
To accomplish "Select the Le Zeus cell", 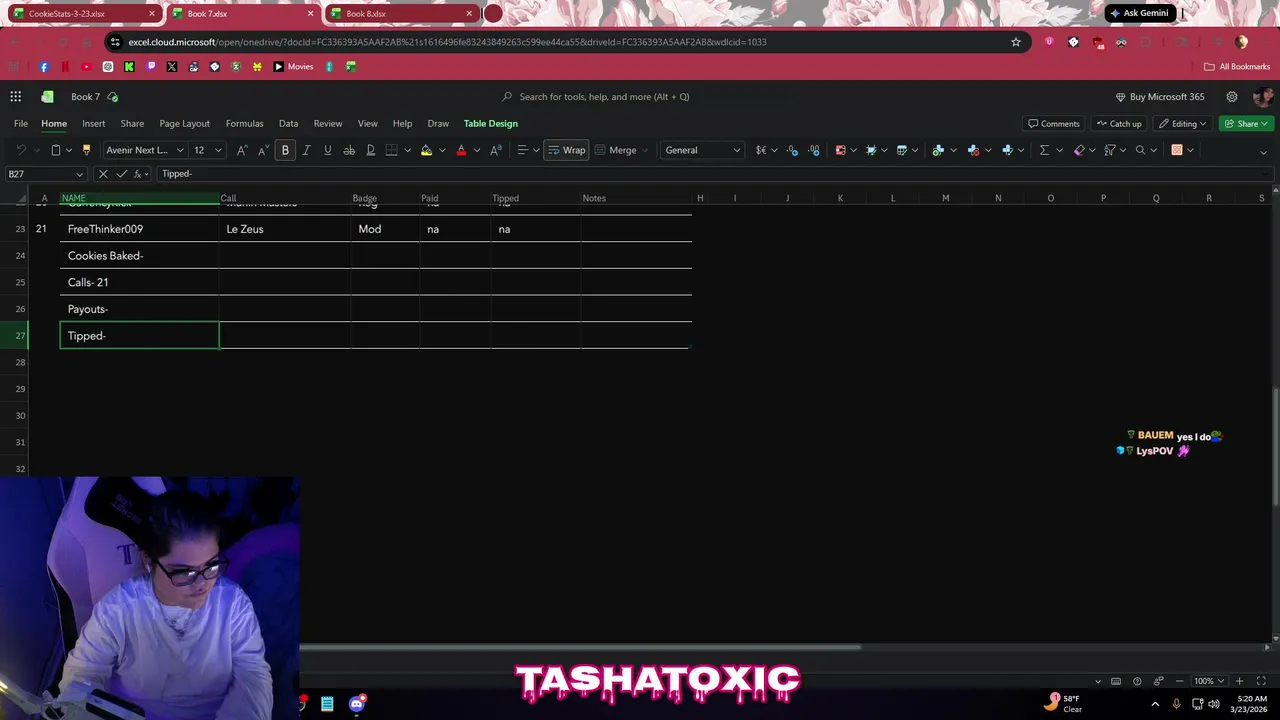I will (x=285, y=229).
